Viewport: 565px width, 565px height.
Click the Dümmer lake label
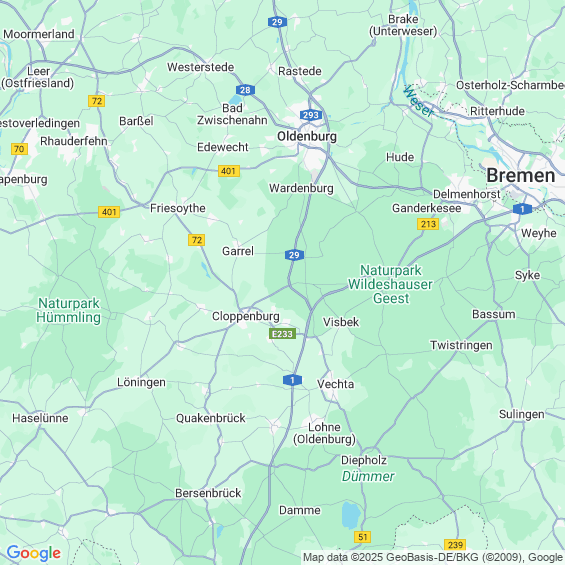click(368, 476)
